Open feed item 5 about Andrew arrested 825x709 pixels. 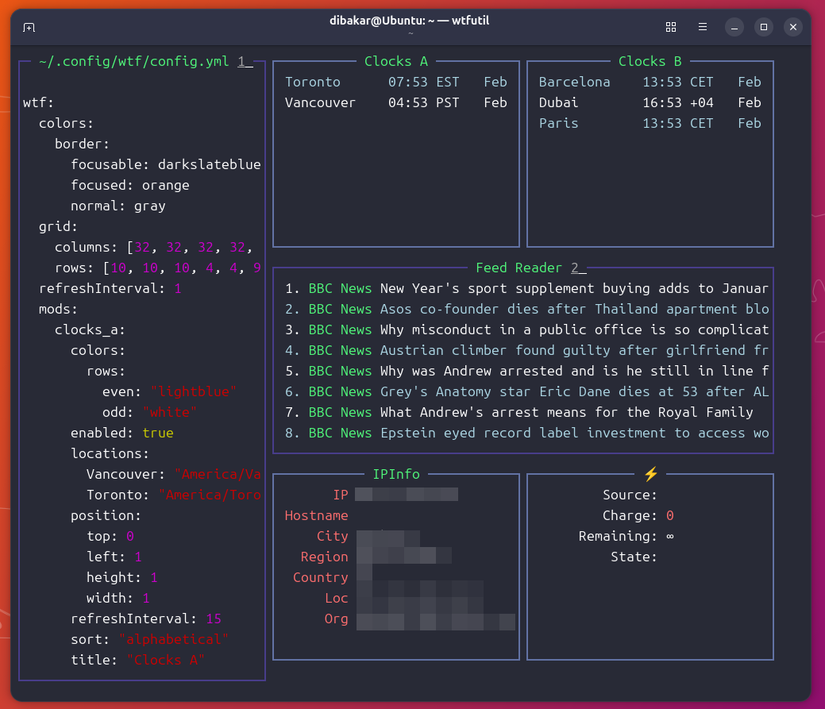click(527, 371)
